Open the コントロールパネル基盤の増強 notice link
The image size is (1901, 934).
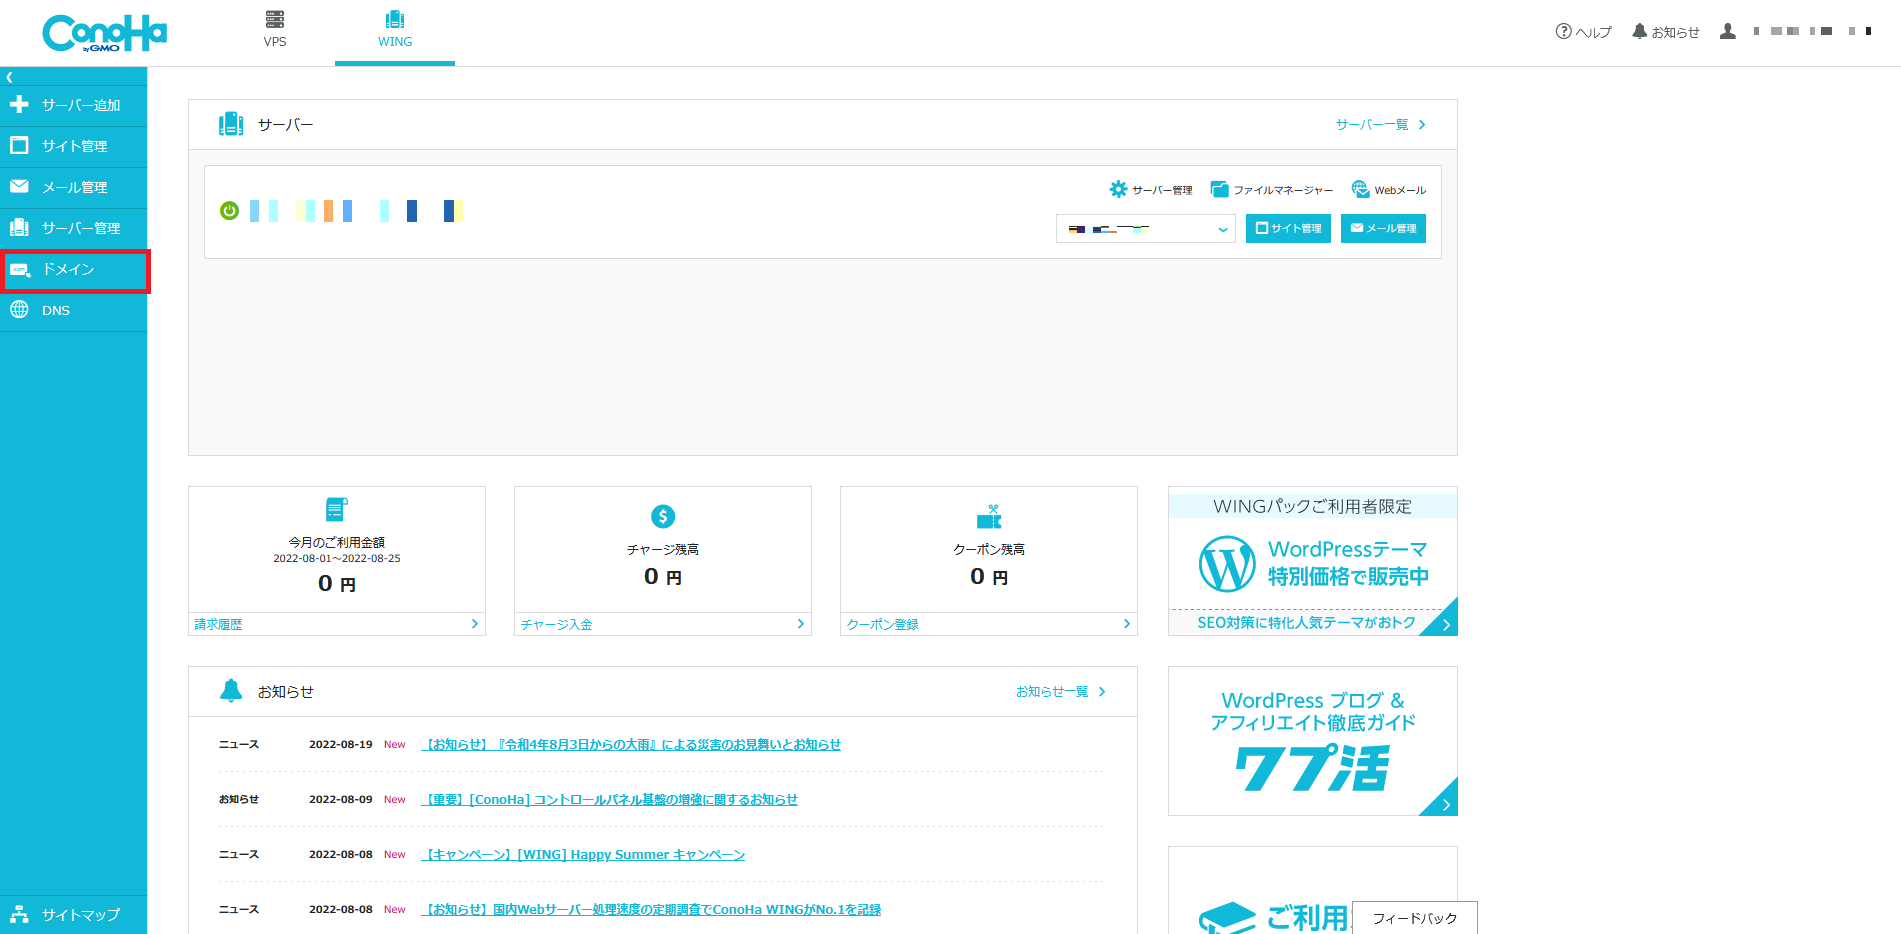coord(610,800)
